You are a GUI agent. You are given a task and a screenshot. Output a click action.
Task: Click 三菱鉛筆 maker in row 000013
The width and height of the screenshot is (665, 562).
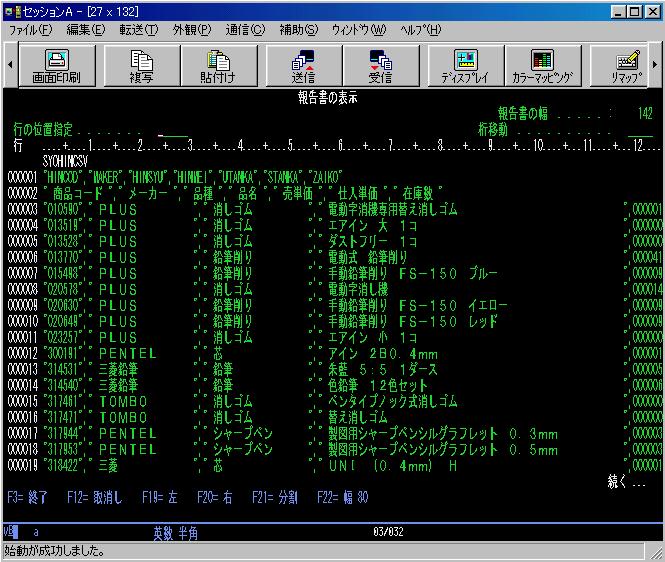pos(118,369)
